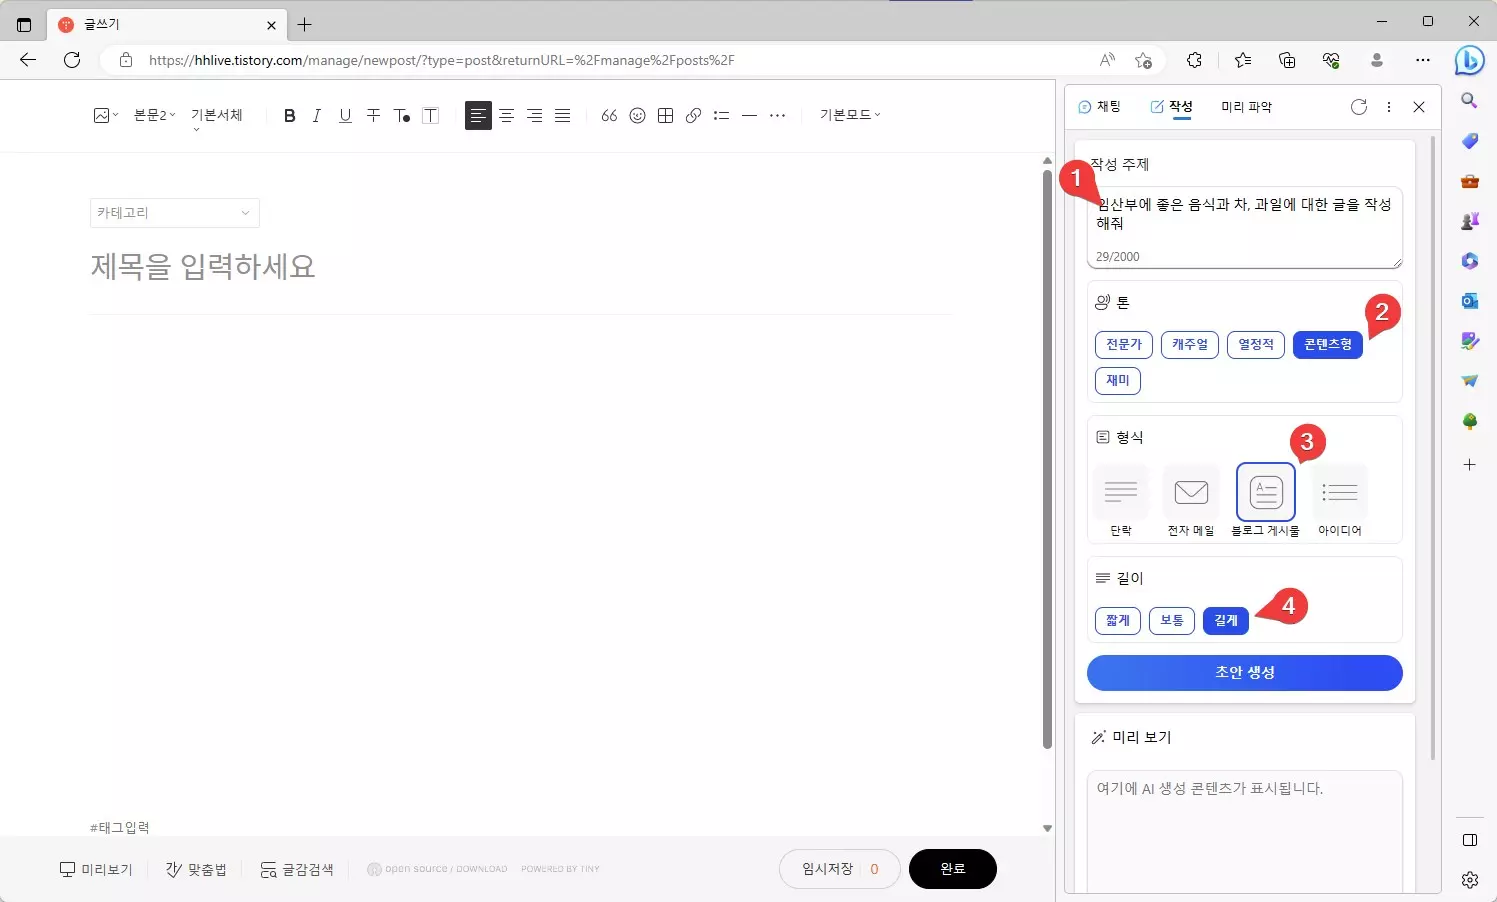The image size is (1497, 902).
Task: Open more editor toolbar options
Action: [x=777, y=116]
